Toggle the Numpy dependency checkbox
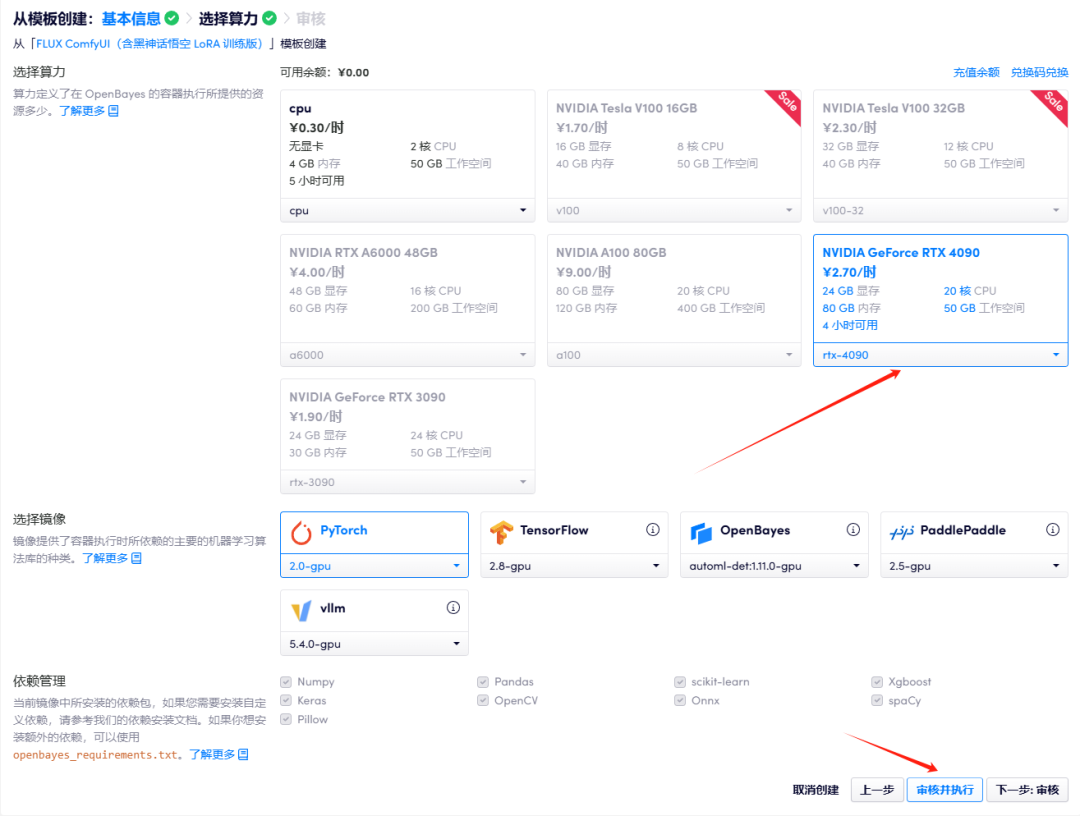The height and width of the screenshot is (816, 1080). point(286,682)
